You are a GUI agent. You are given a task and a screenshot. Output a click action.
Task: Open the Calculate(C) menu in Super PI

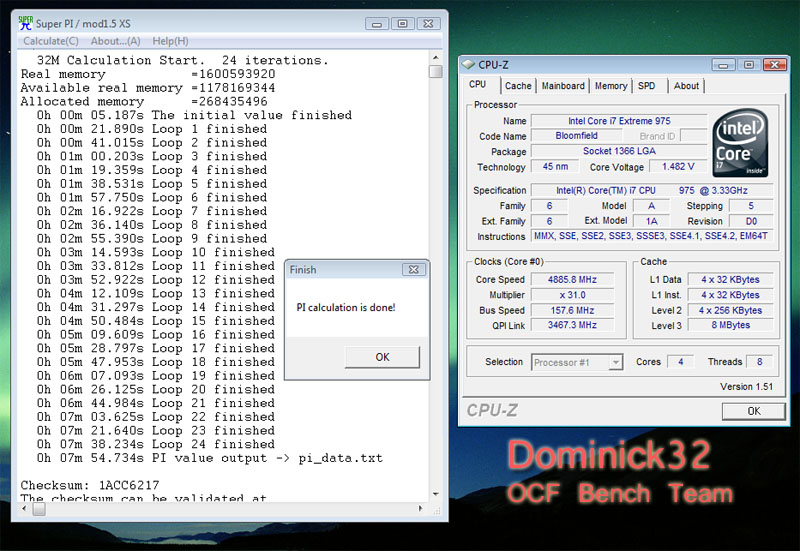(51, 41)
